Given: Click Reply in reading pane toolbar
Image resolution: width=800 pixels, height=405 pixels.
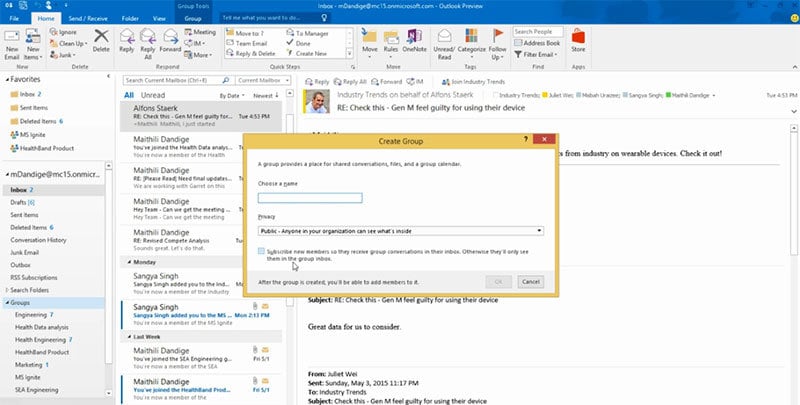Looking at the screenshot, I should [317, 82].
